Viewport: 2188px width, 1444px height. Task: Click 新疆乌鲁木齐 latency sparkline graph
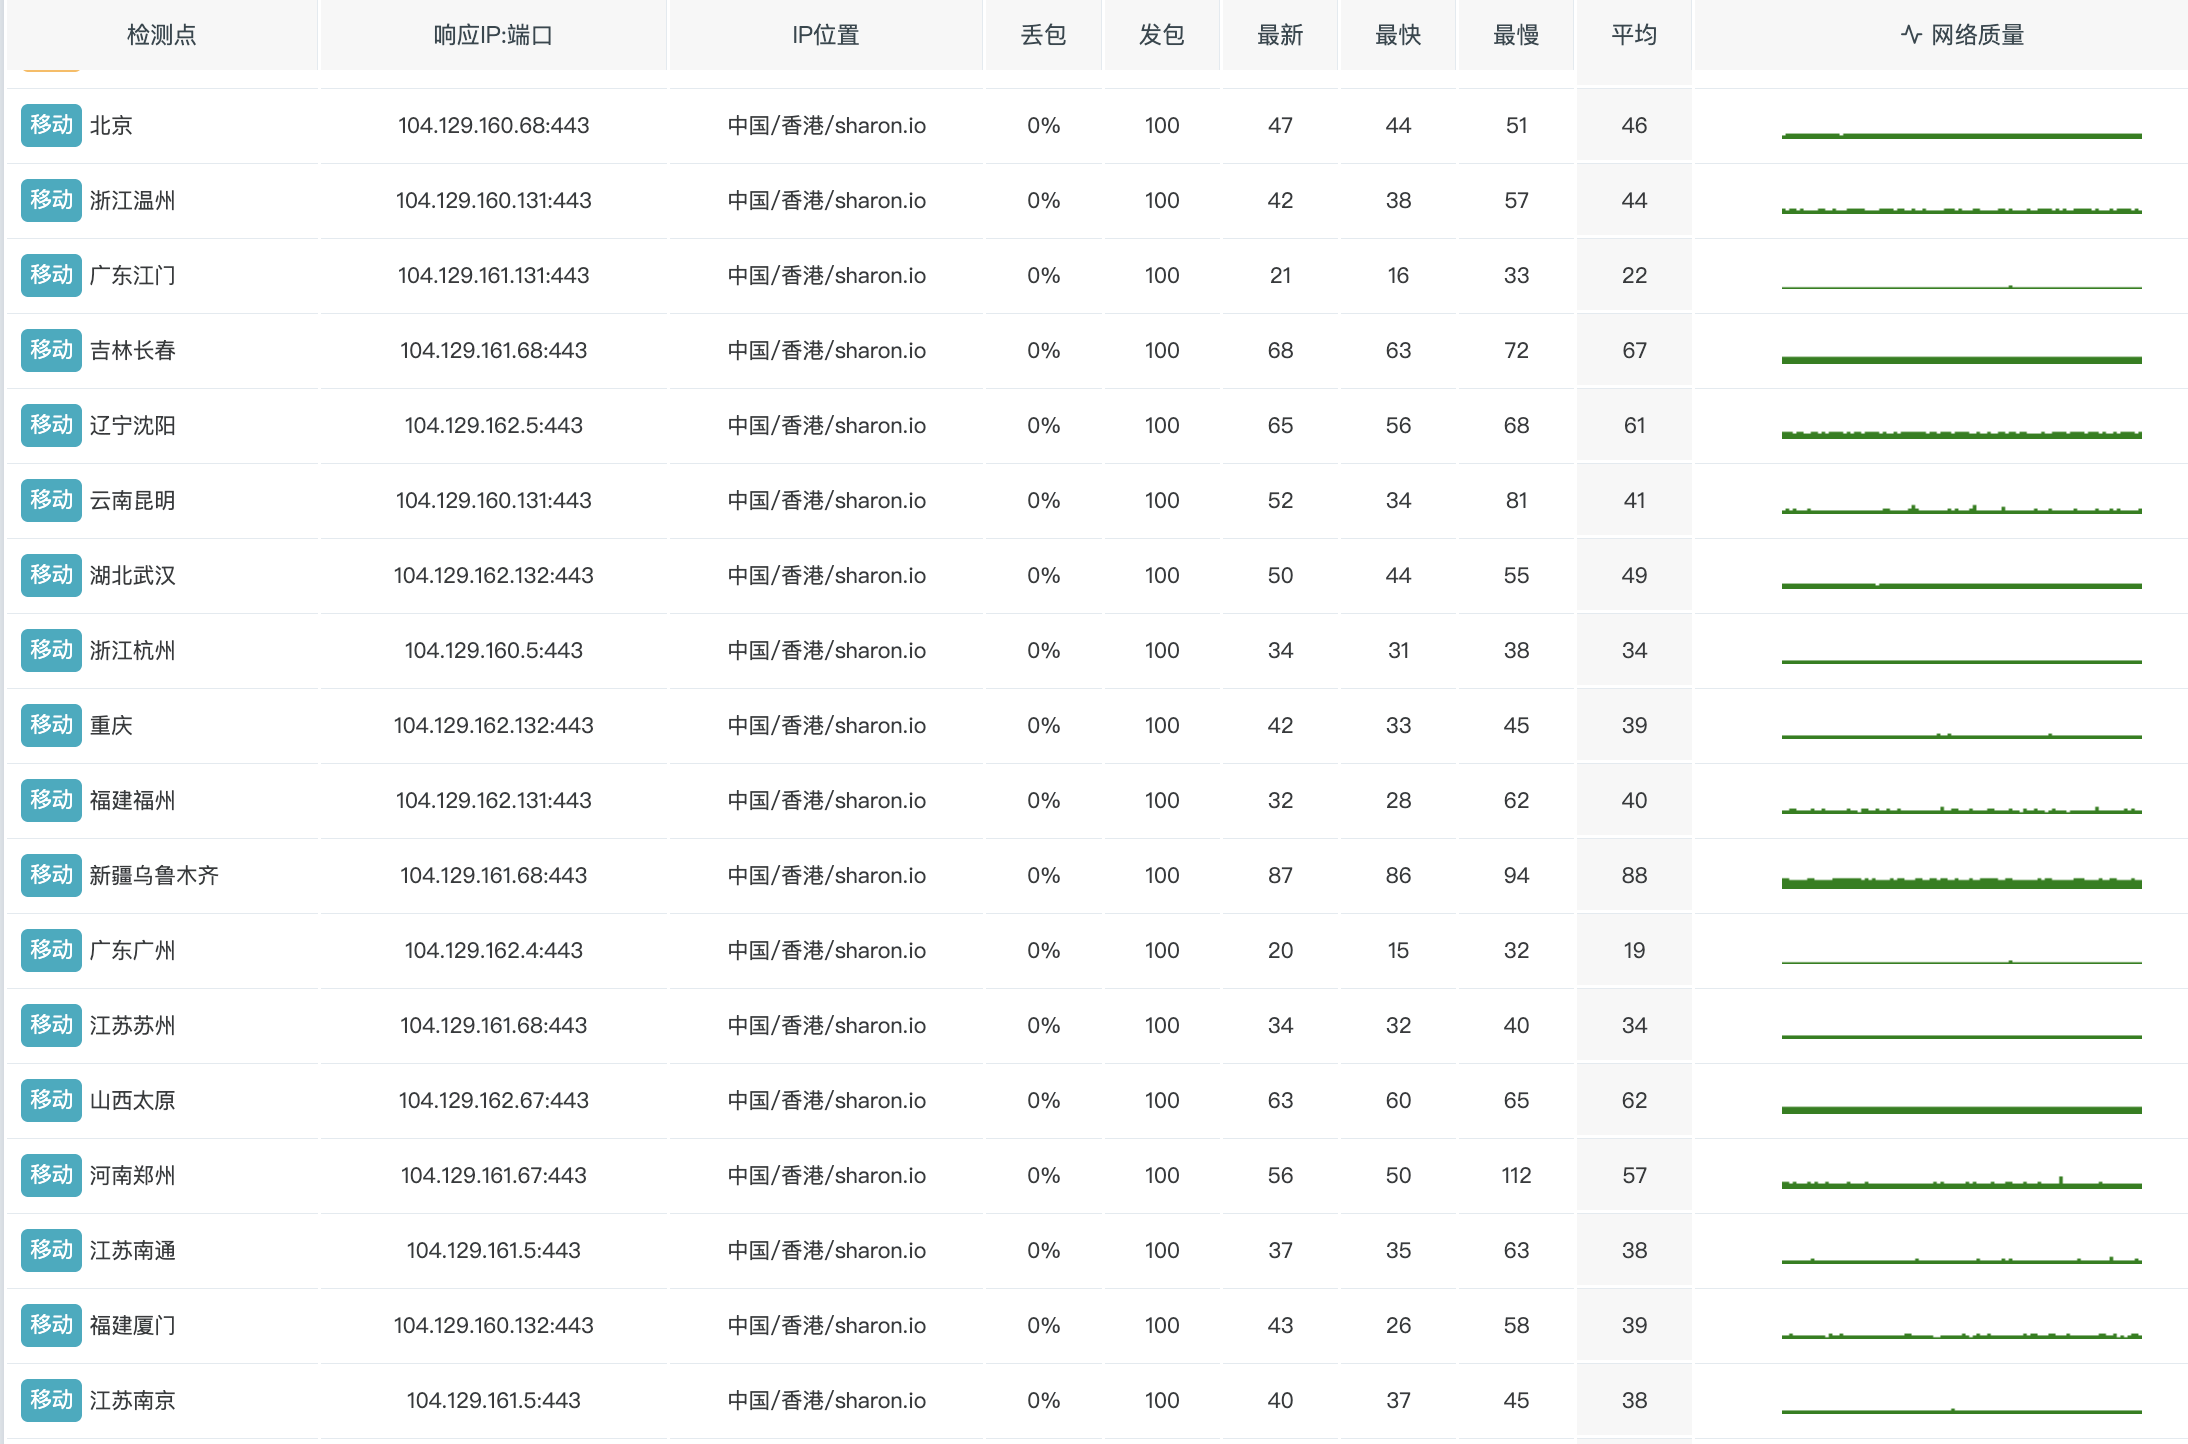click(1961, 882)
